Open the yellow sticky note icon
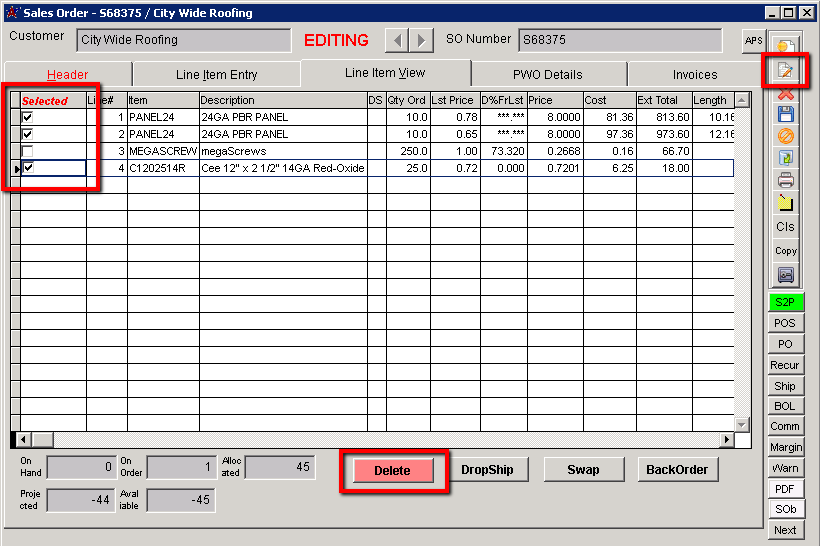This screenshot has width=820, height=546. (x=786, y=203)
